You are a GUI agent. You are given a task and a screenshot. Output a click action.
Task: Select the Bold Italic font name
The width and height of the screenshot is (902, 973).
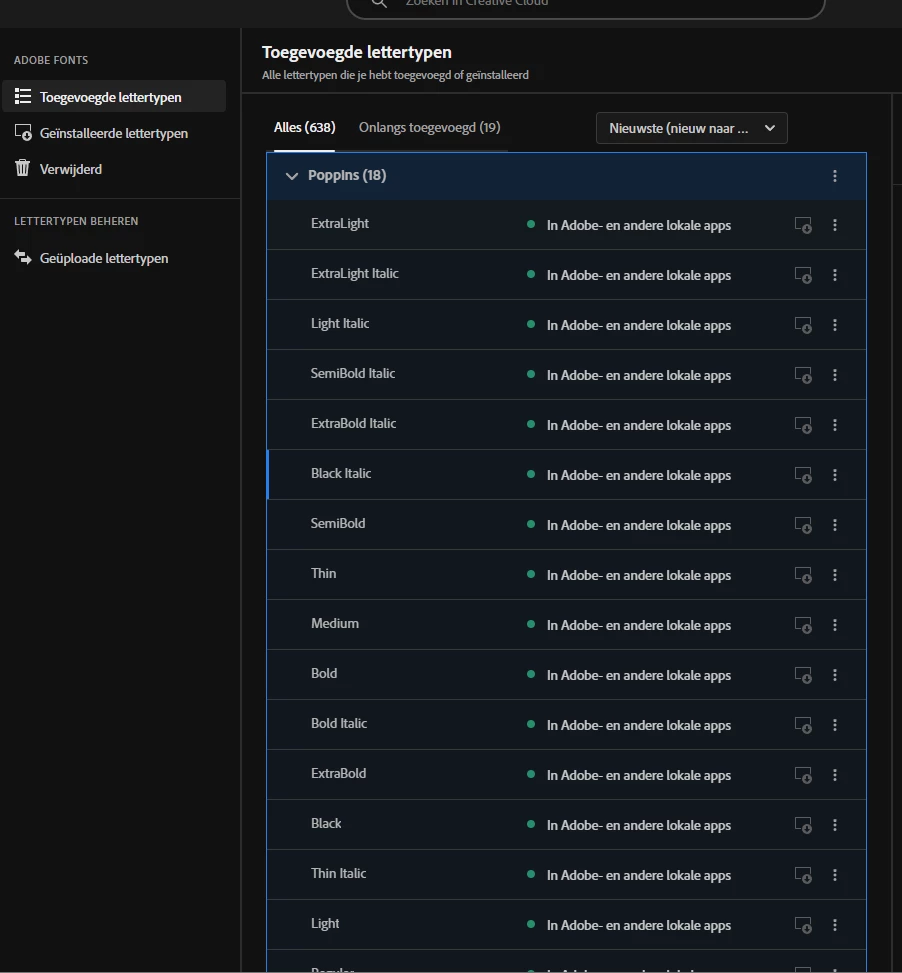point(339,724)
